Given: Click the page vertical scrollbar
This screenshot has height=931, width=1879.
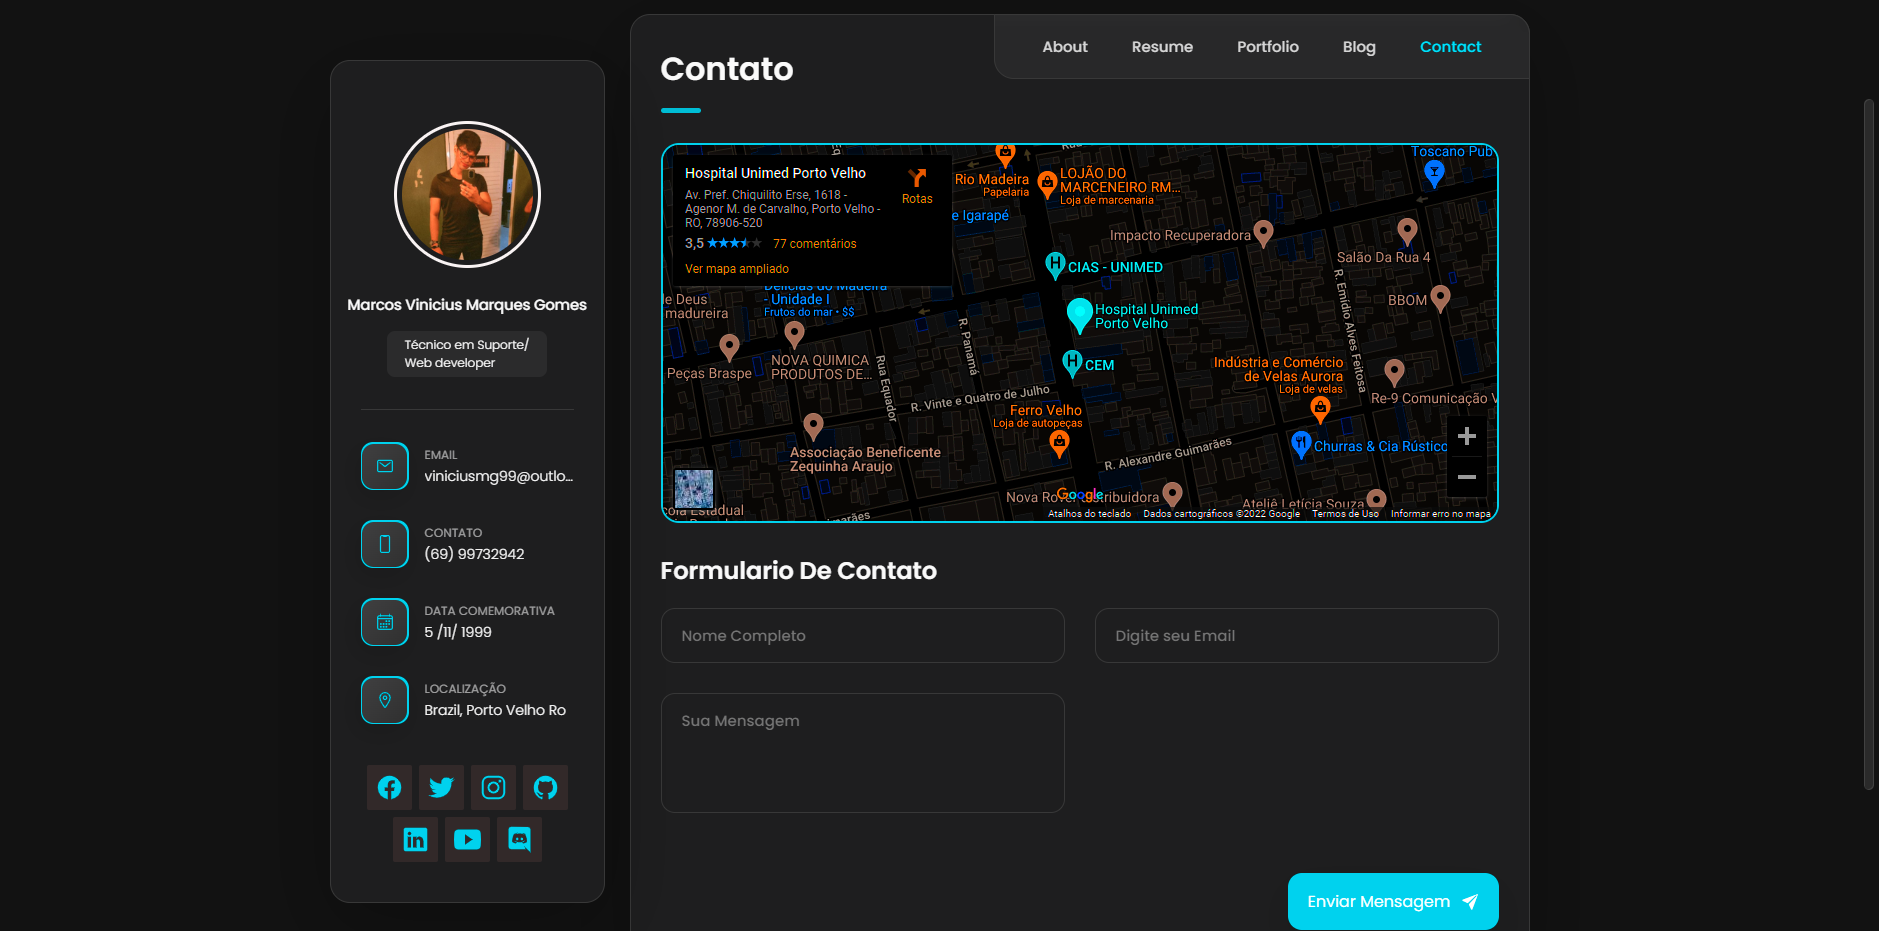Looking at the screenshot, I should pyautogui.click(x=1868, y=445).
